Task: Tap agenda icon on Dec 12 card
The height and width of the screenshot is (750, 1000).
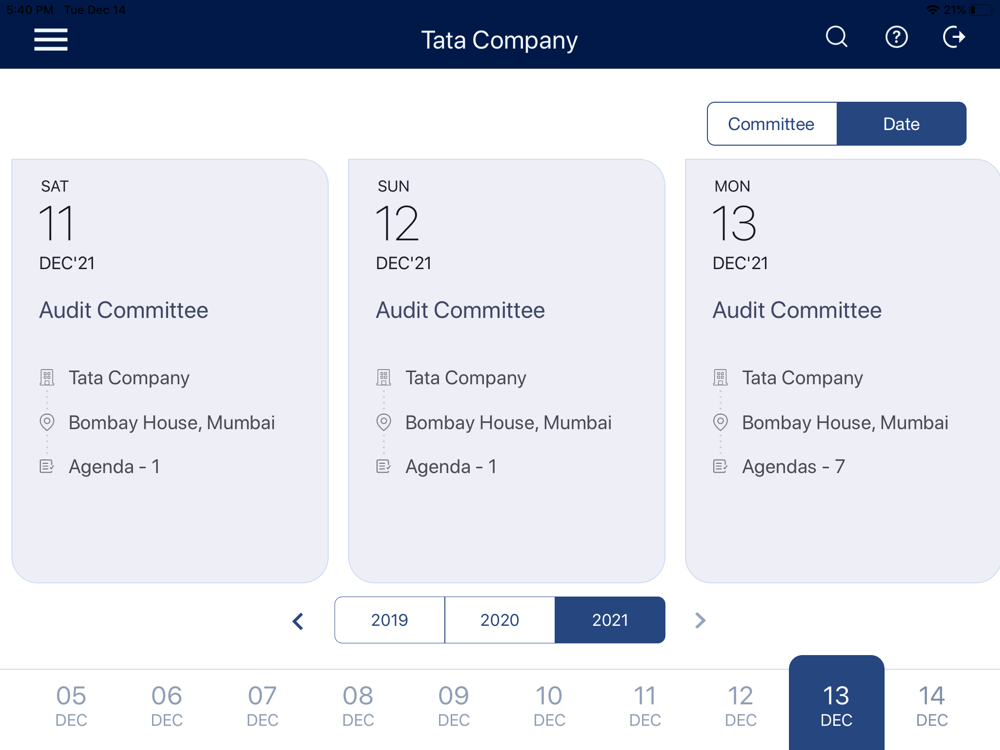Action: pyautogui.click(x=383, y=466)
